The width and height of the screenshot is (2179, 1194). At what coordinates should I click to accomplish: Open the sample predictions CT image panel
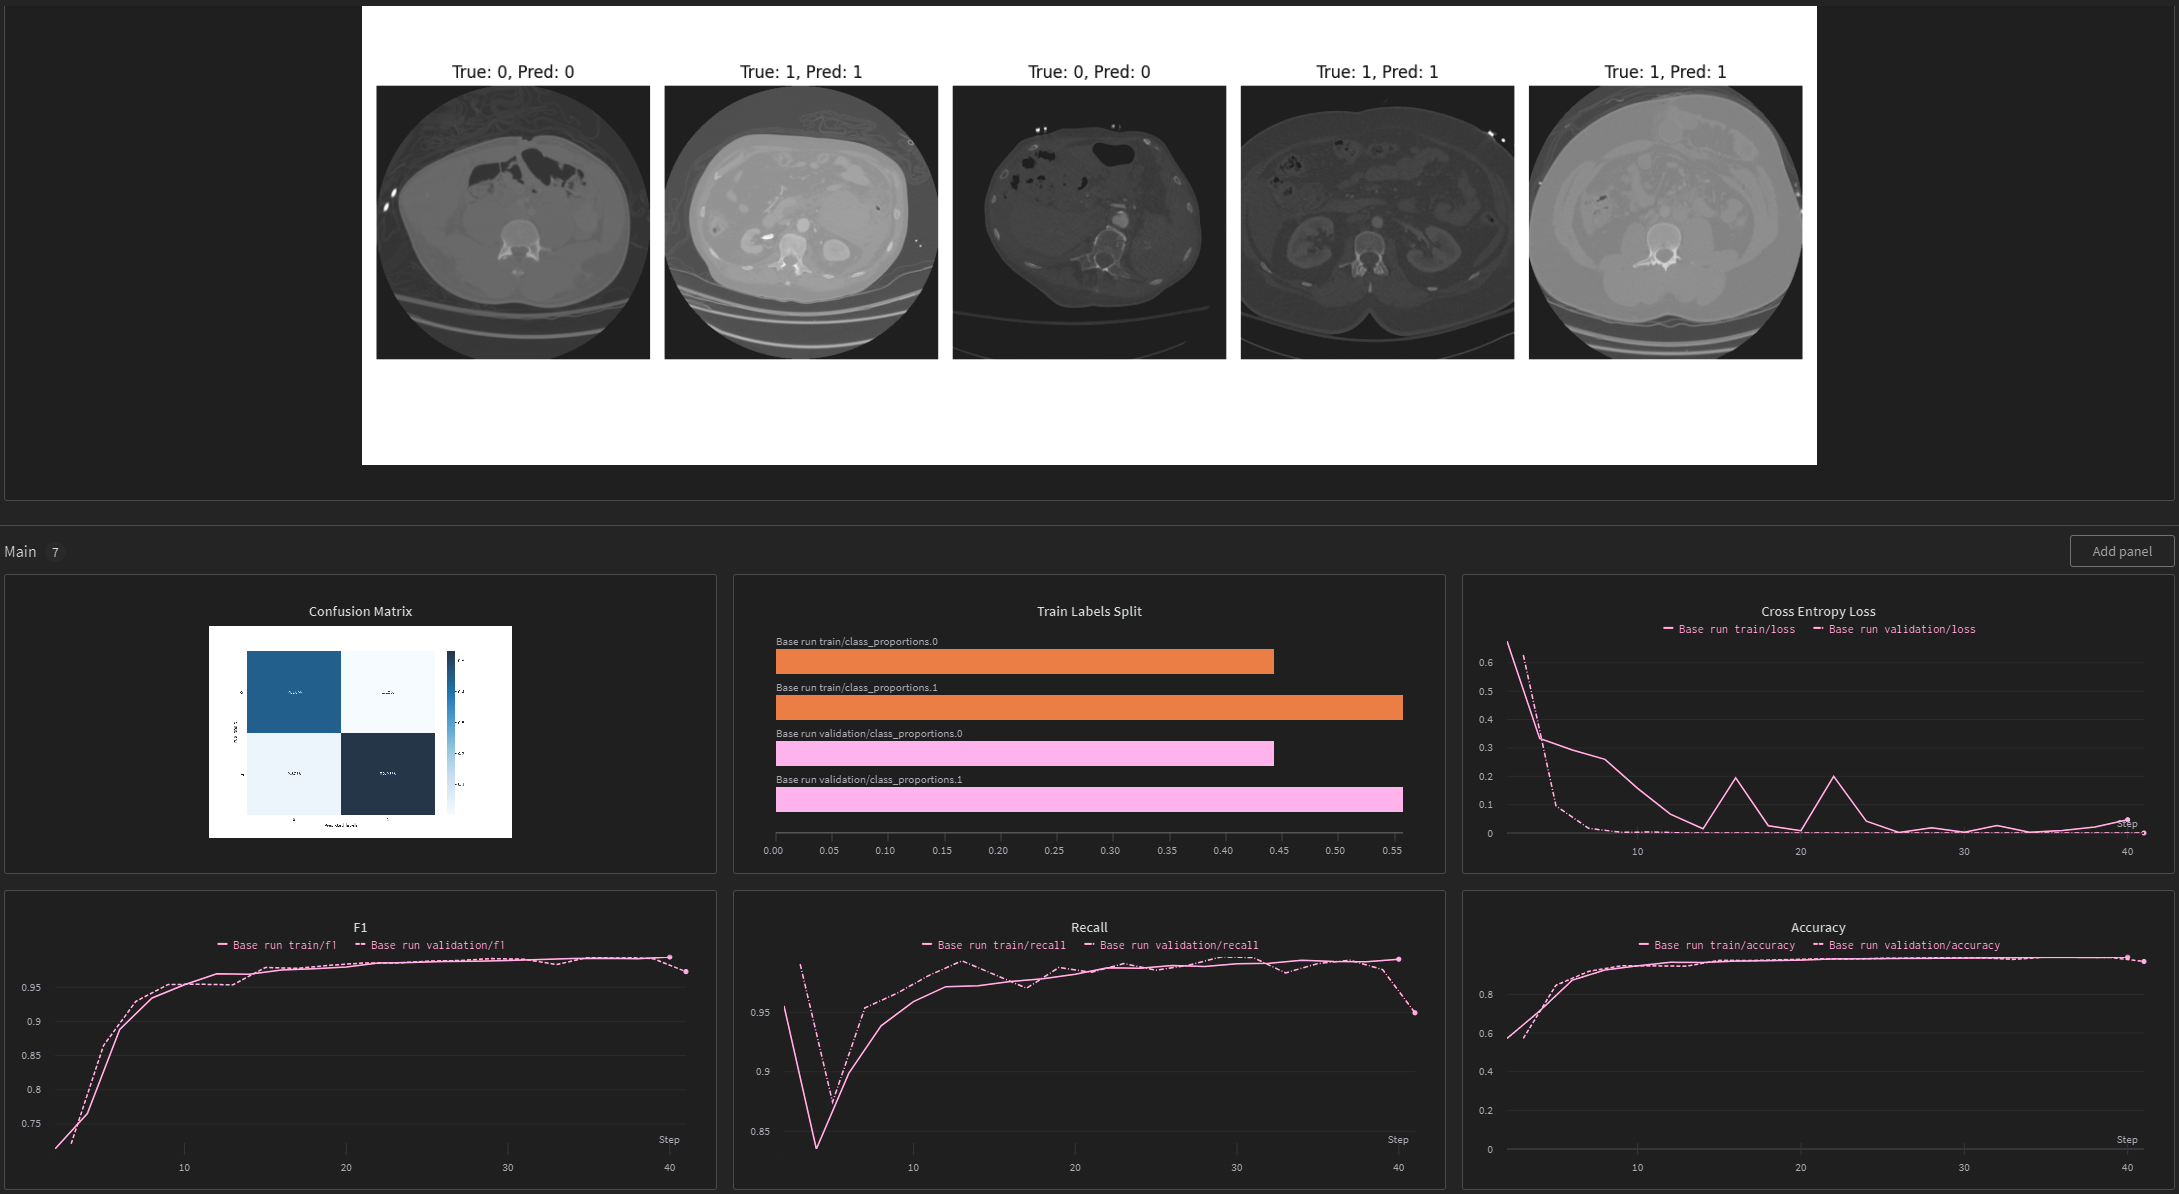click(x=1089, y=235)
